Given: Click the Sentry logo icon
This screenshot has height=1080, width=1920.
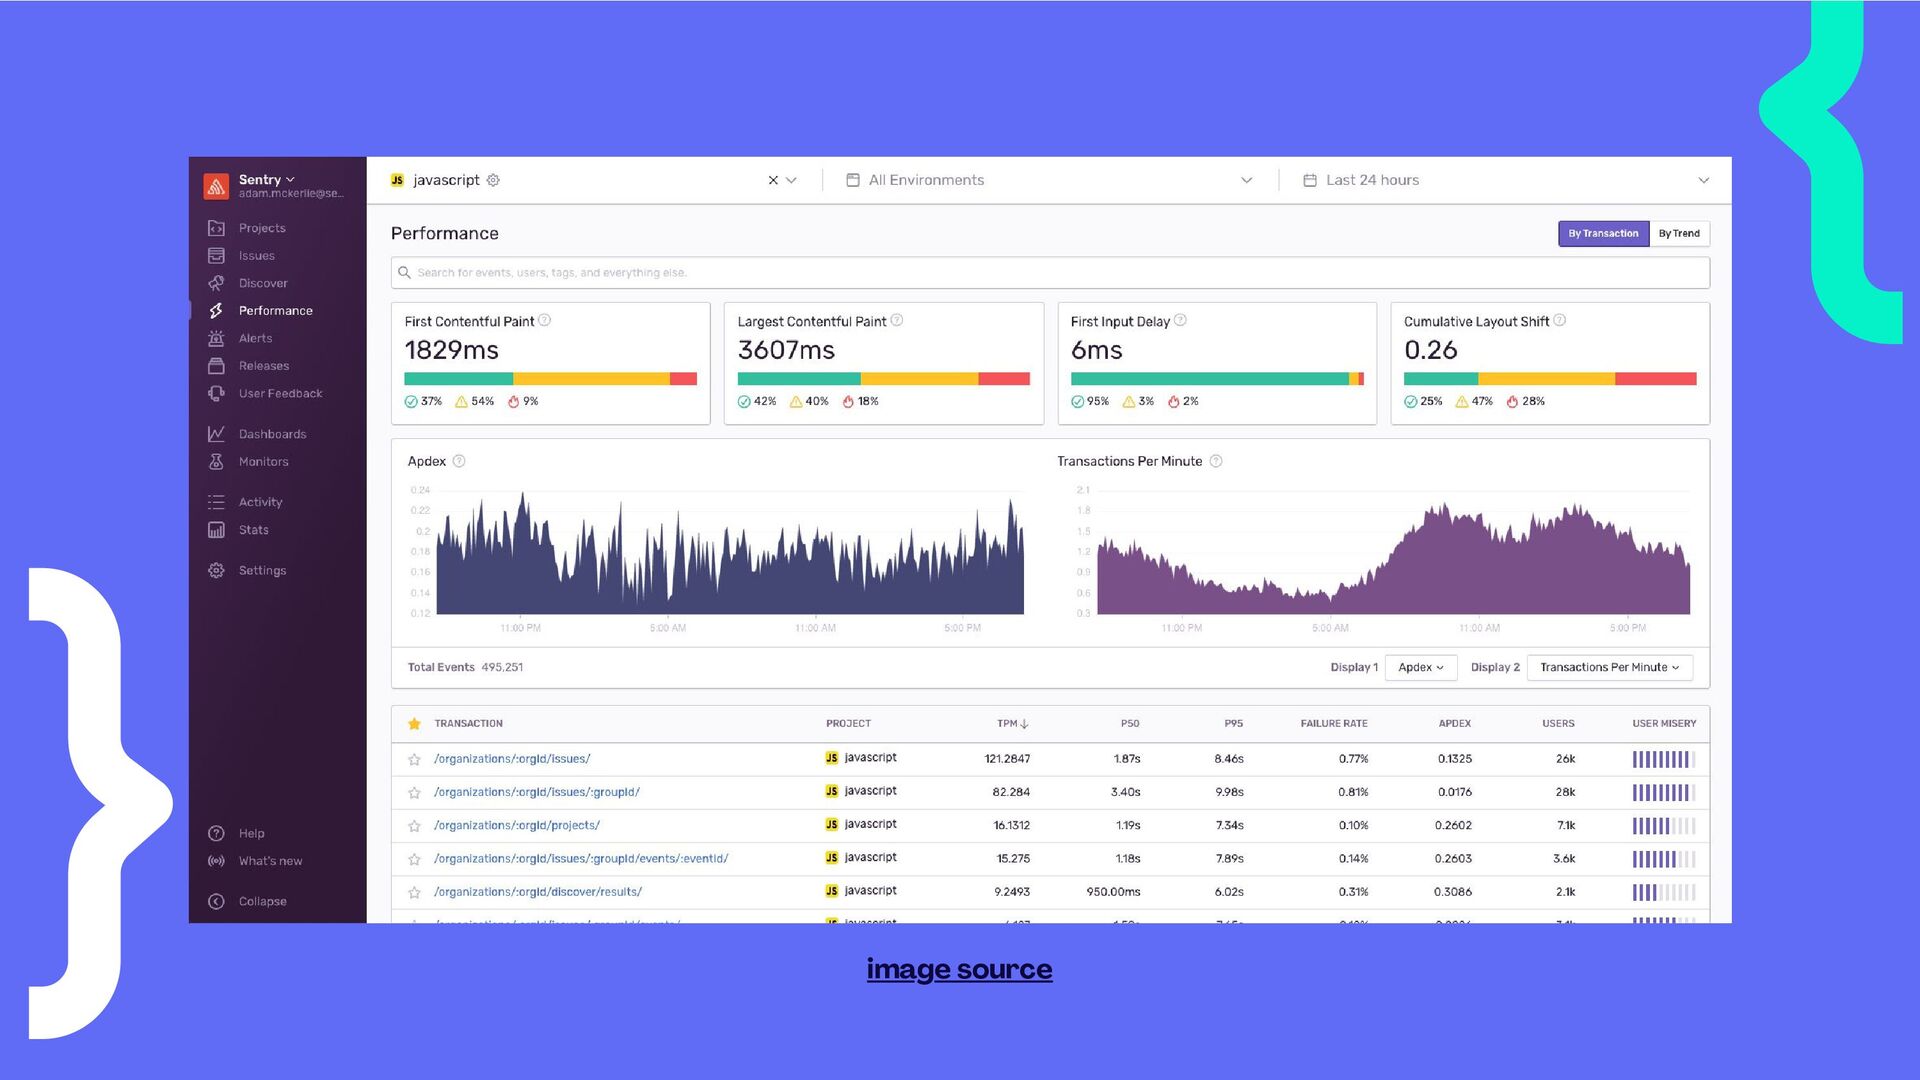Looking at the screenshot, I should point(216,186).
